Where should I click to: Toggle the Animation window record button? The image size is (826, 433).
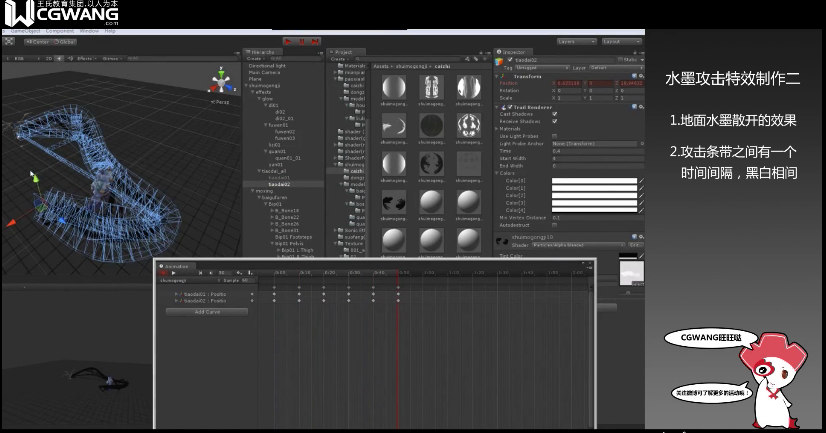pos(163,273)
